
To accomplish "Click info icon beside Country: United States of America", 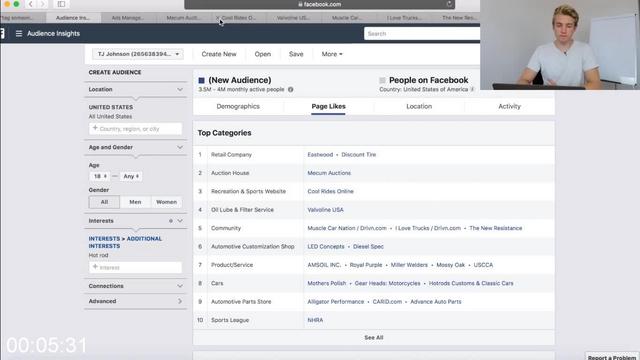I will (472, 89).
